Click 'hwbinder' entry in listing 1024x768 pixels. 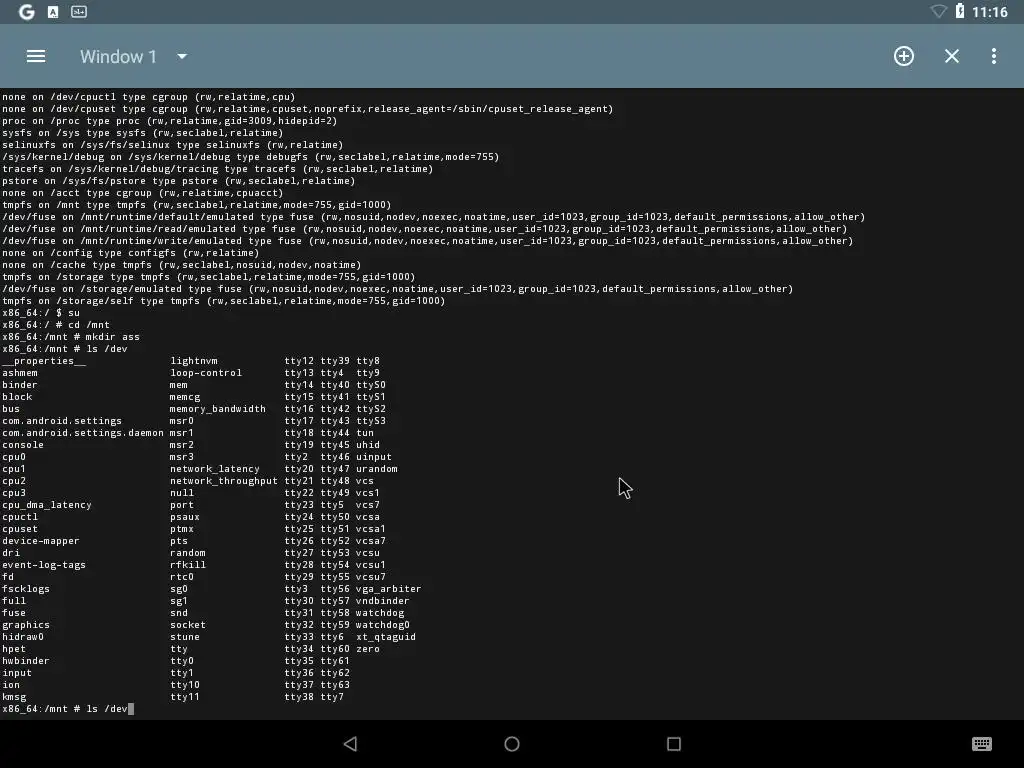(25, 661)
